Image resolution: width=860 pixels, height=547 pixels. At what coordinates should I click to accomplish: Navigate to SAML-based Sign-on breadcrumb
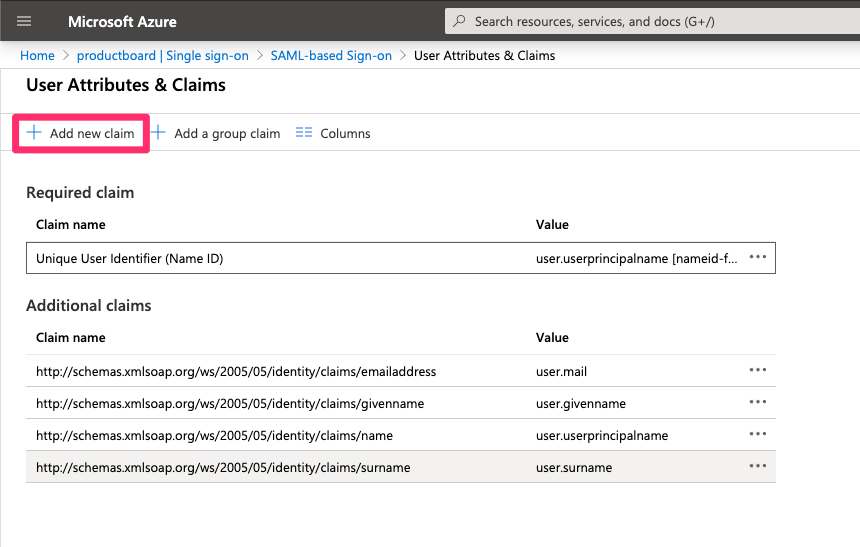pyautogui.click(x=331, y=56)
